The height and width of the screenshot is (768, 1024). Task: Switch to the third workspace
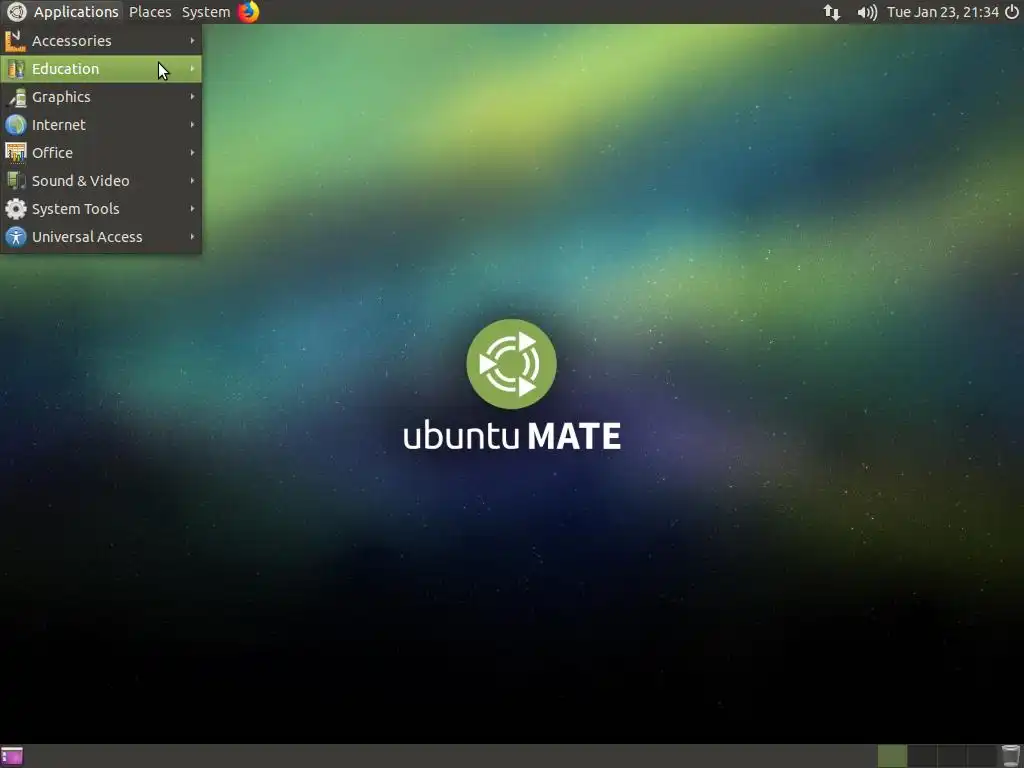[952, 756]
